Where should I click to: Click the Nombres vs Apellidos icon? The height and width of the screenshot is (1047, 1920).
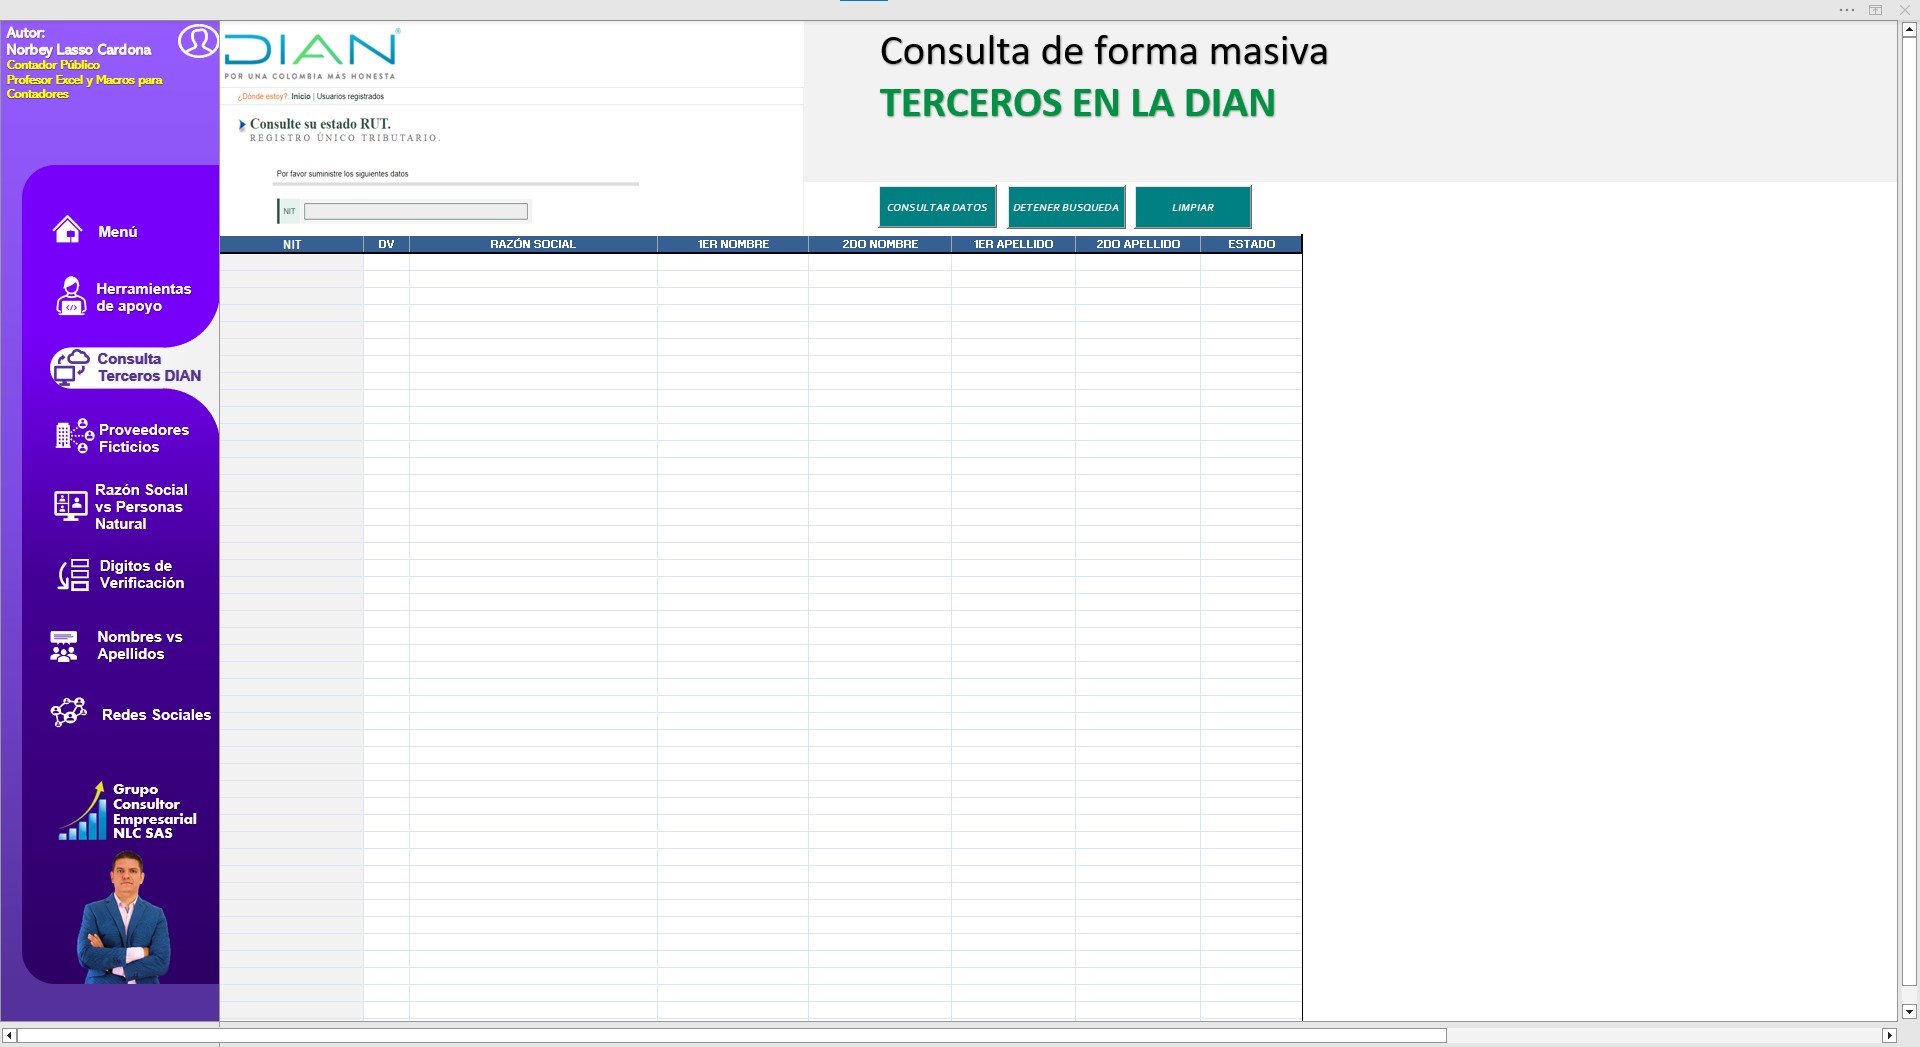click(64, 646)
